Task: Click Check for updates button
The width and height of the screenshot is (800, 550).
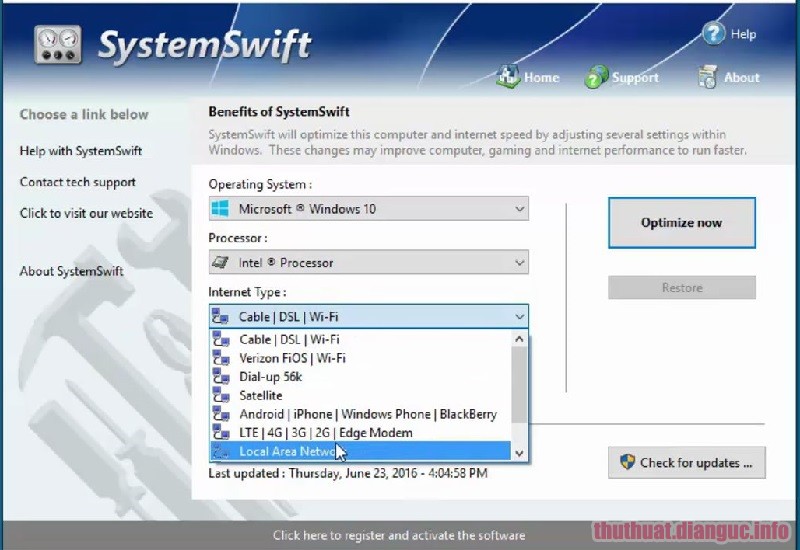Action: point(687,462)
